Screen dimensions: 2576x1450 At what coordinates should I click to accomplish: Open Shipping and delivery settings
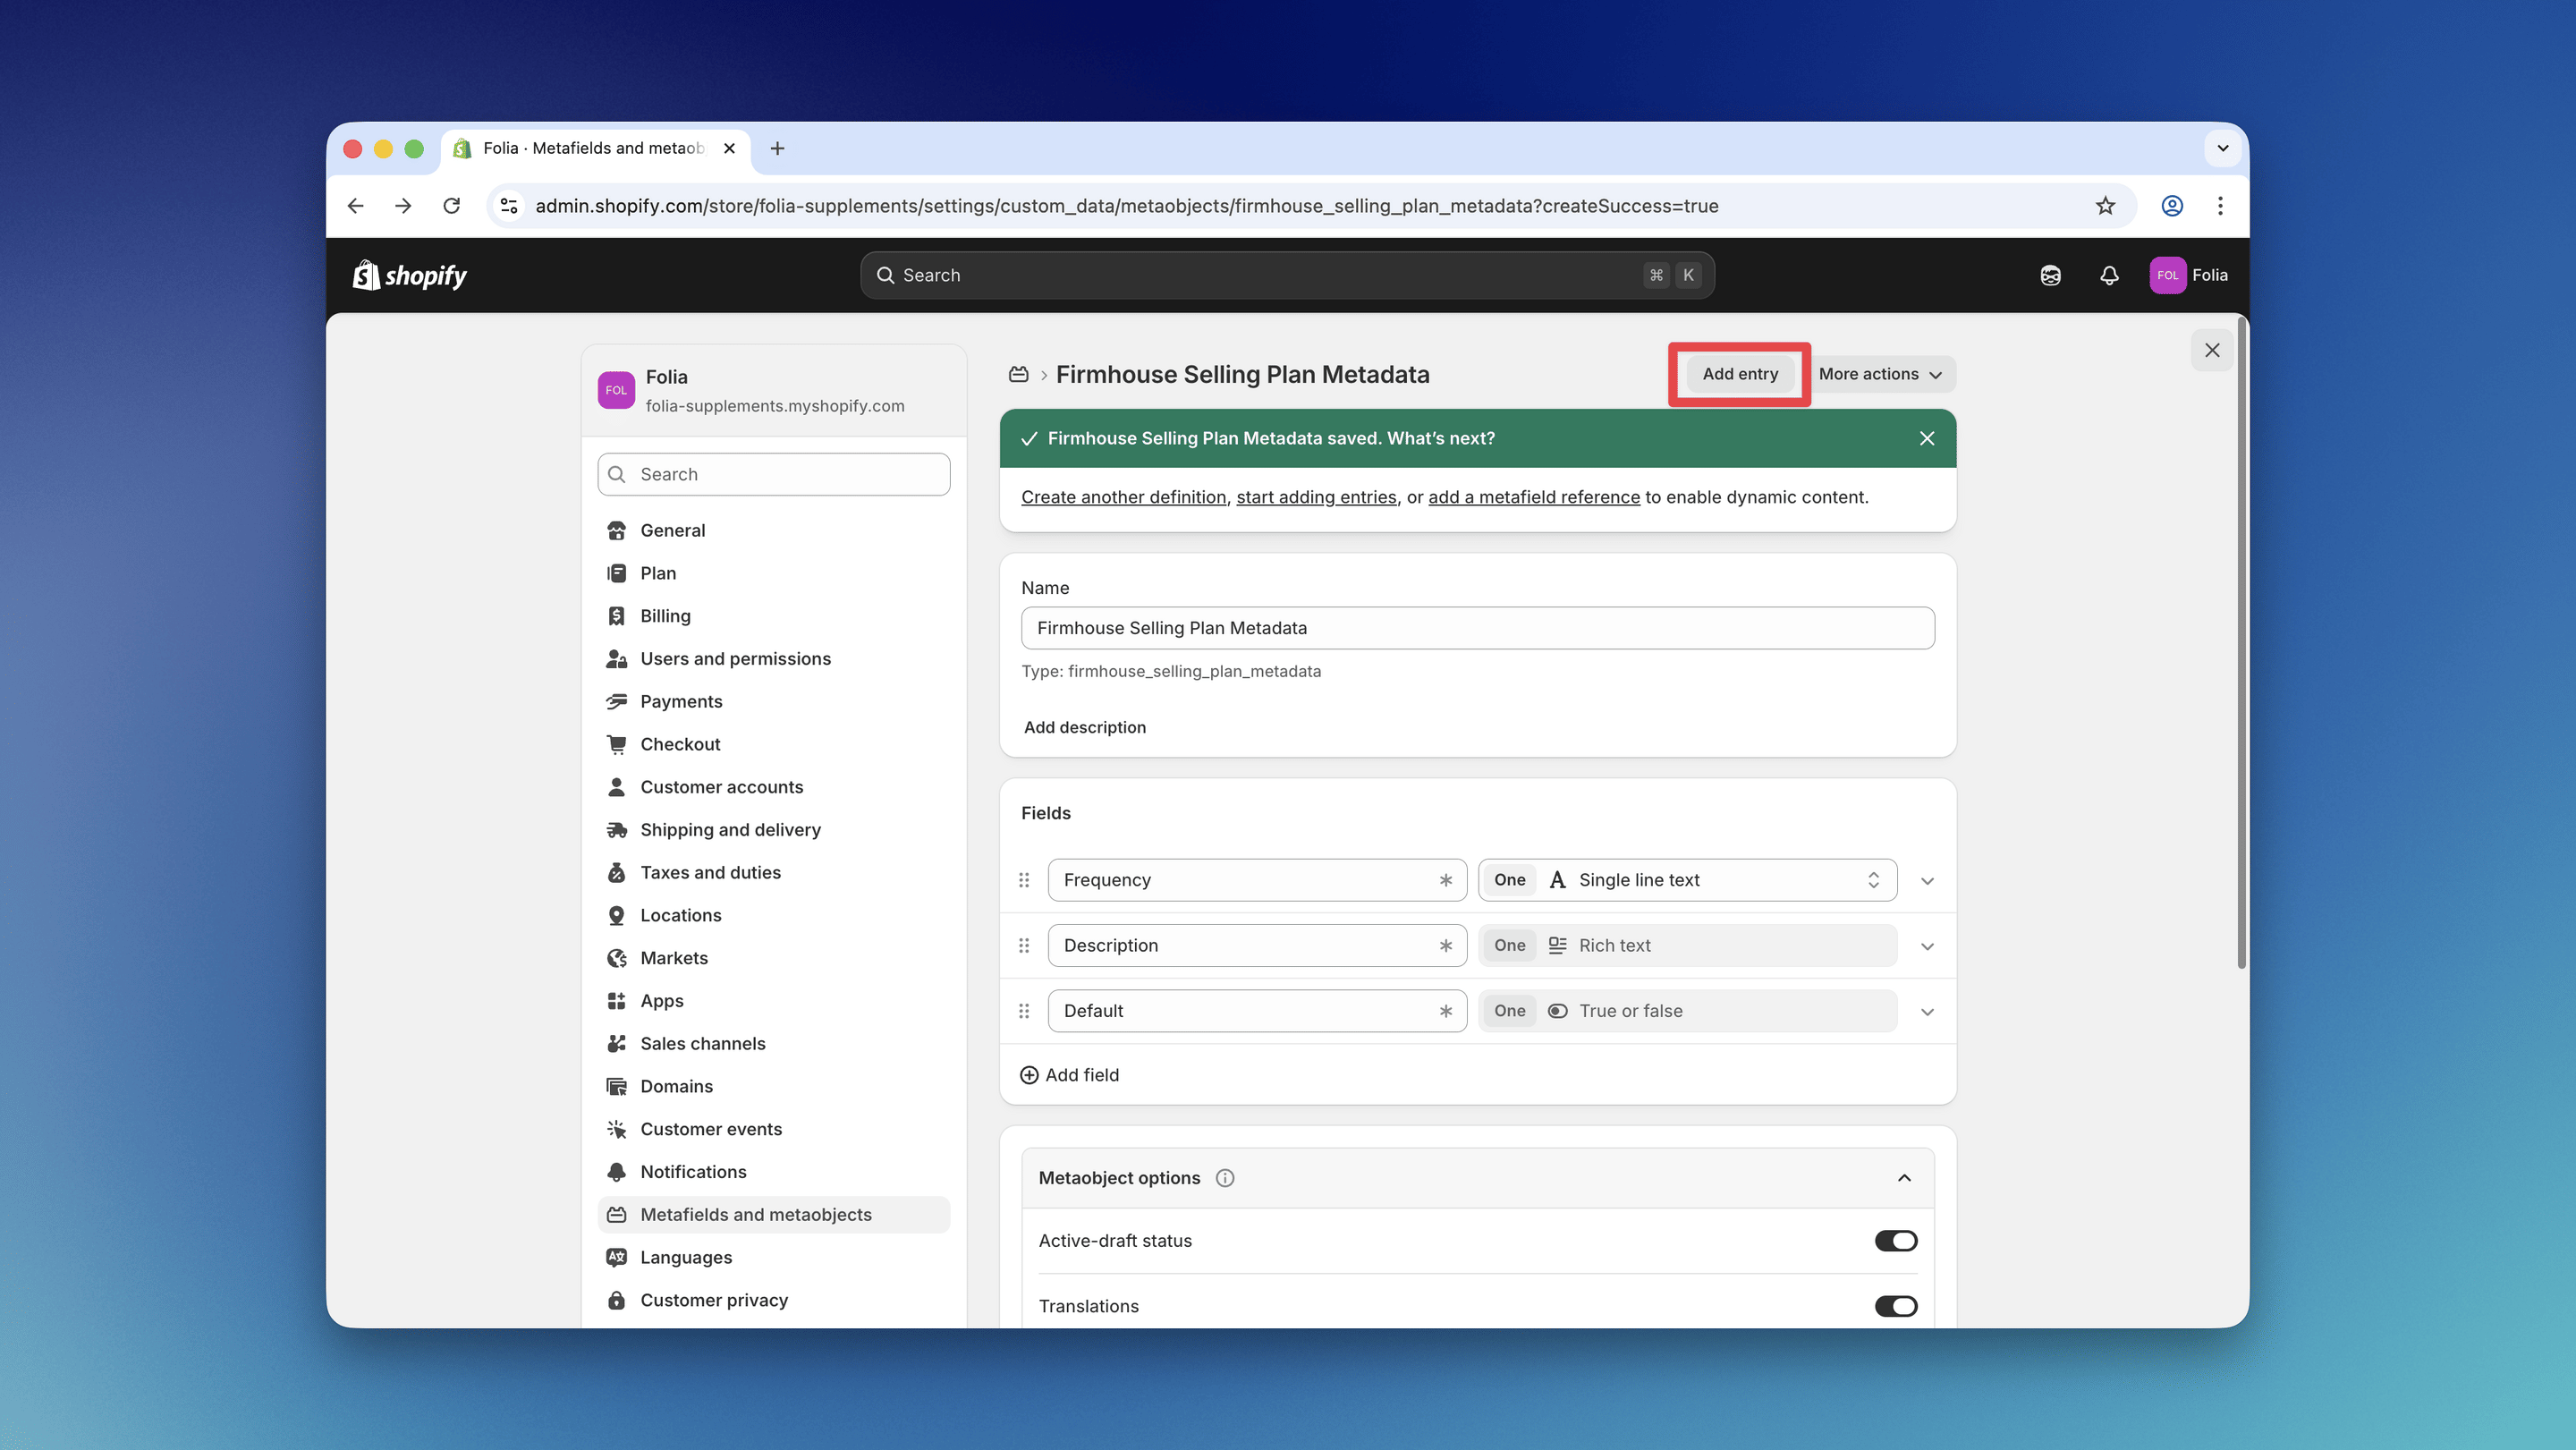click(773, 830)
